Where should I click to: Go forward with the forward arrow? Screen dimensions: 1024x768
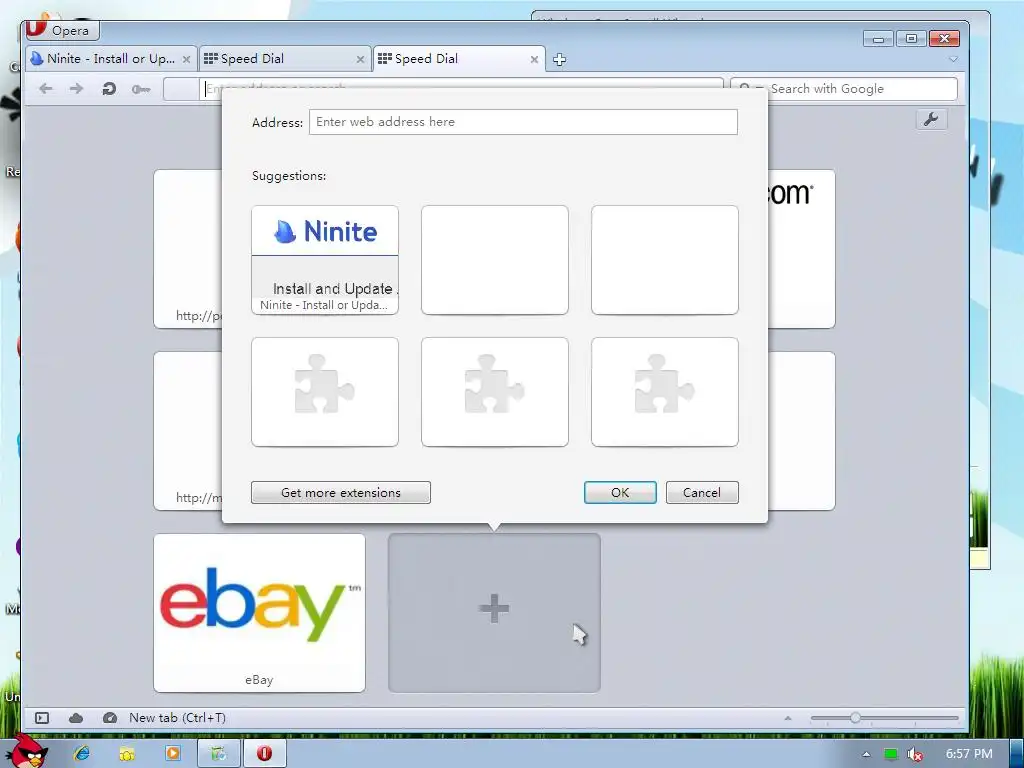(76, 88)
